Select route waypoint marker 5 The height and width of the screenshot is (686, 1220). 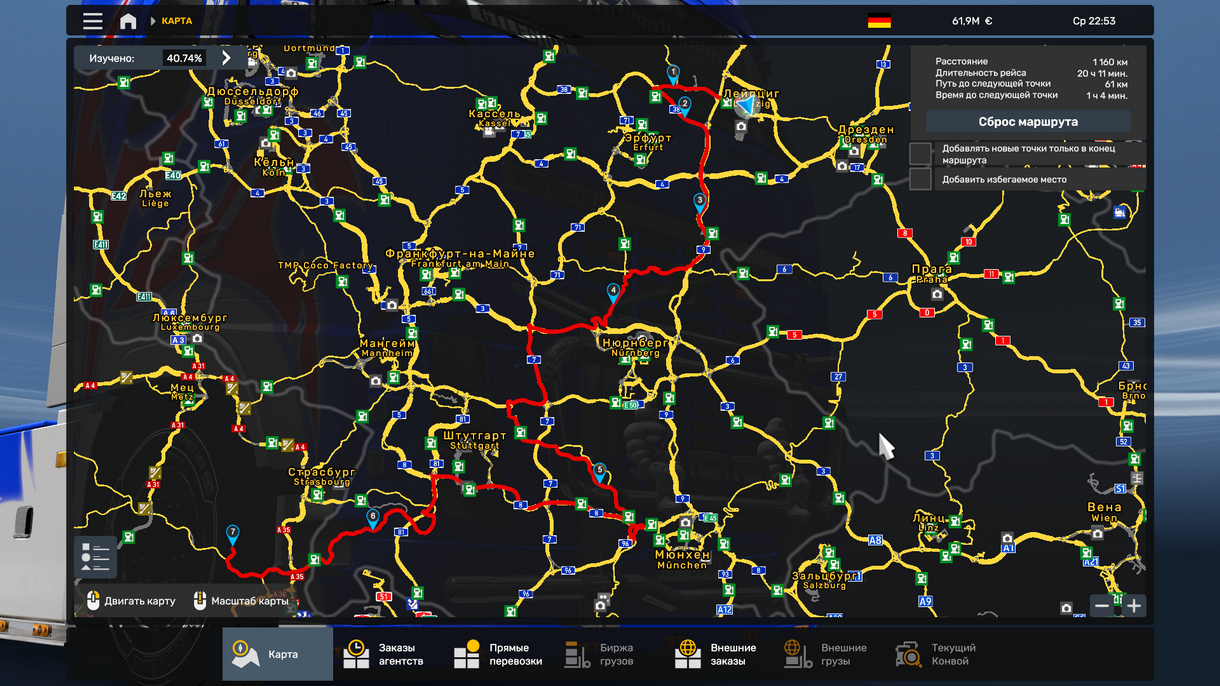point(600,471)
